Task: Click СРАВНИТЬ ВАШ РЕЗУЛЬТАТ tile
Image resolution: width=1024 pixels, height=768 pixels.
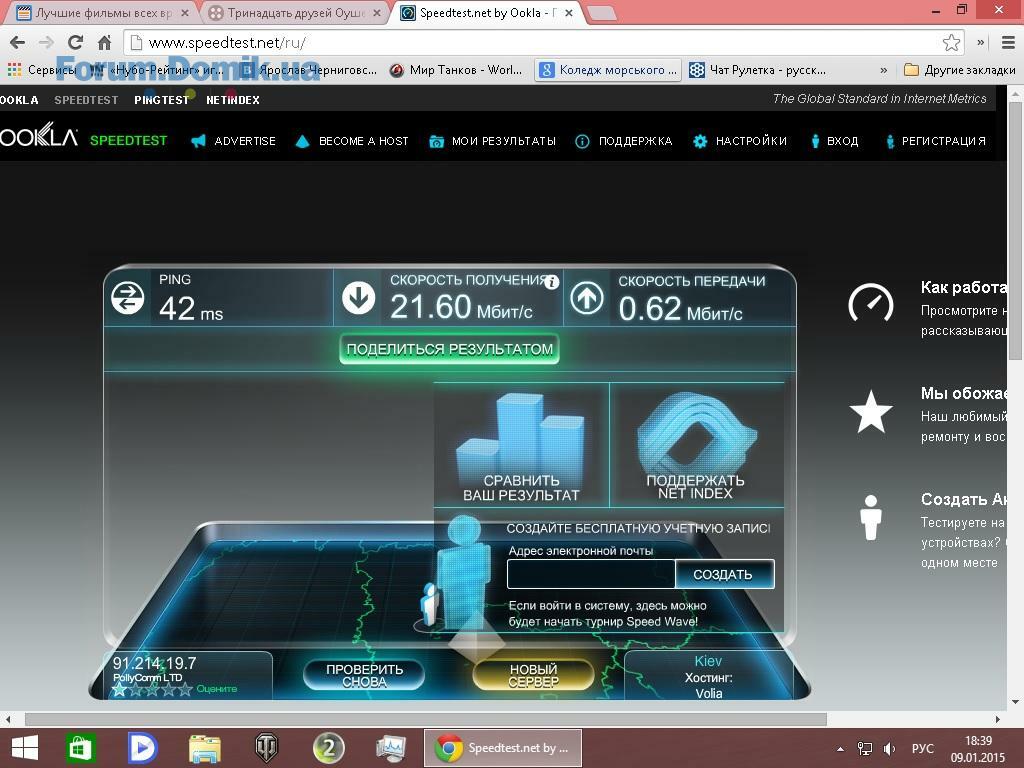Action: [521, 445]
